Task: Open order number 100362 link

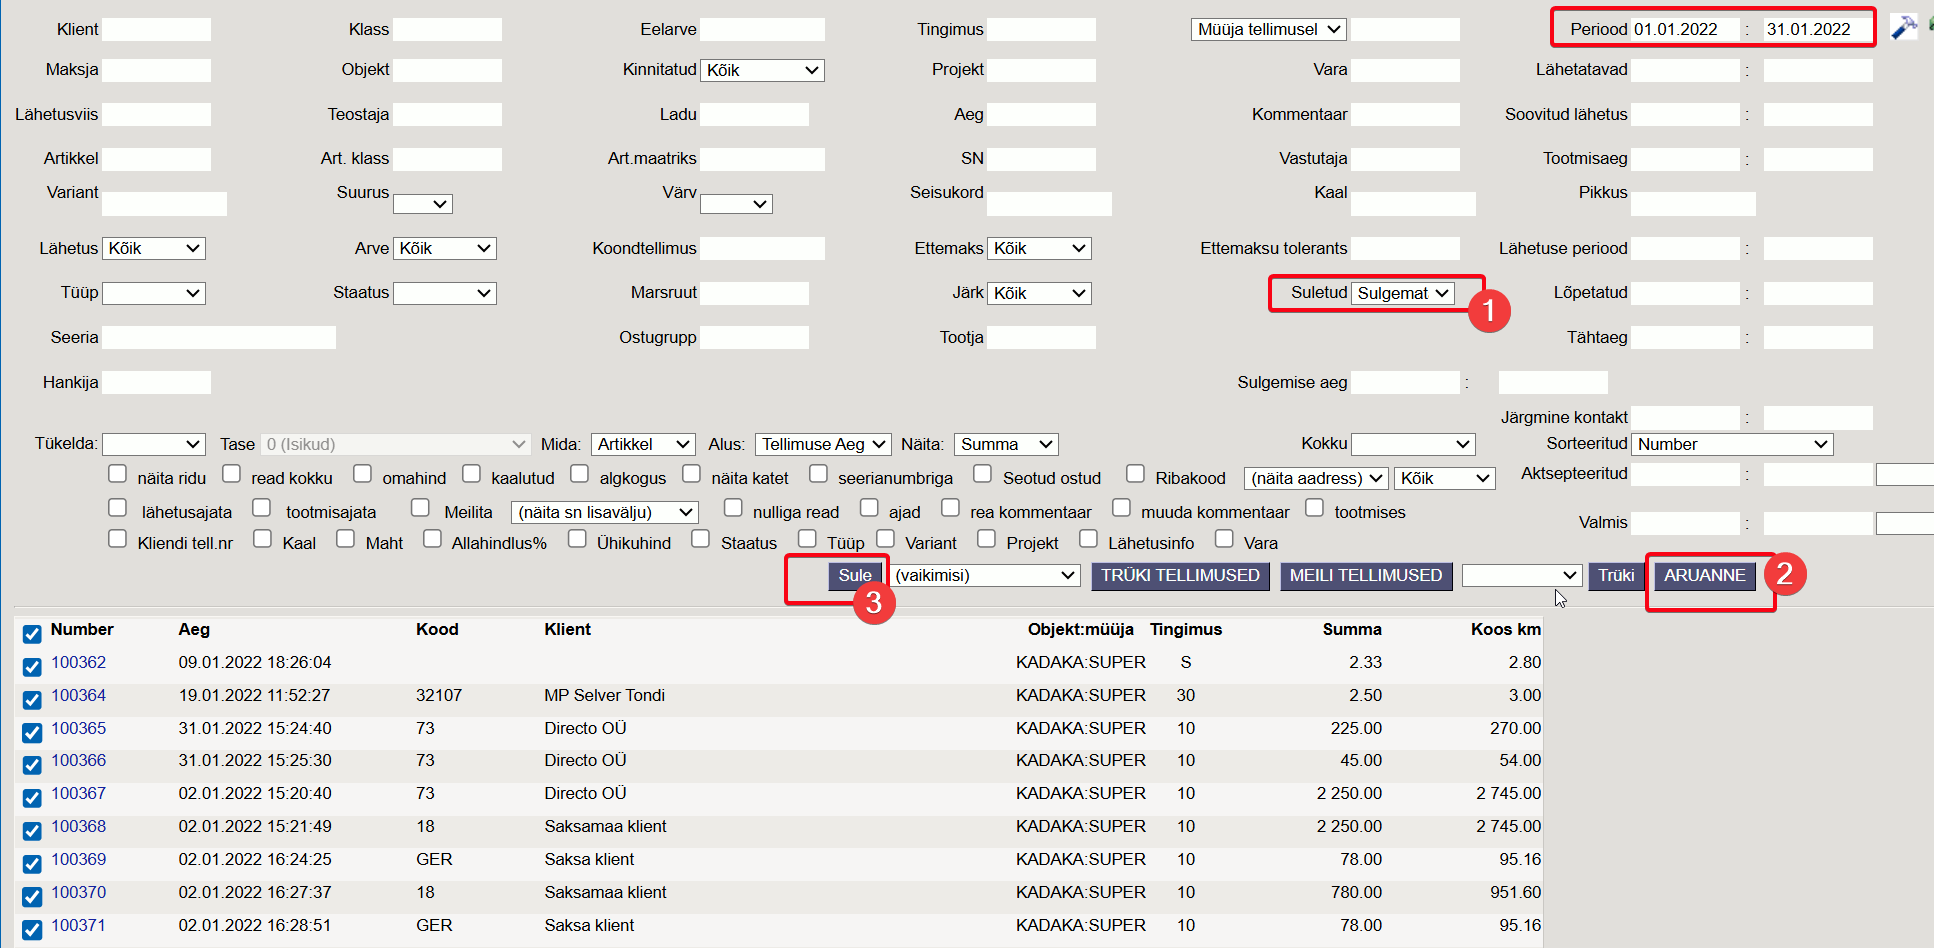Action: 78,663
